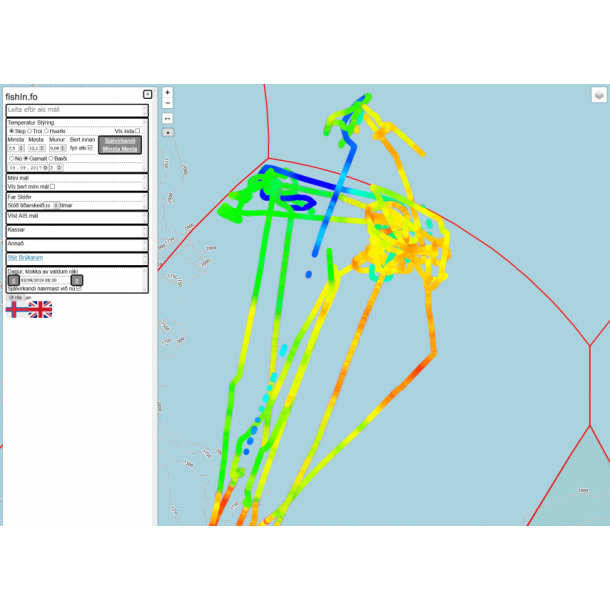Step to previous time with back arrow
This screenshot has width=610, height=610.
pos(13,280)
